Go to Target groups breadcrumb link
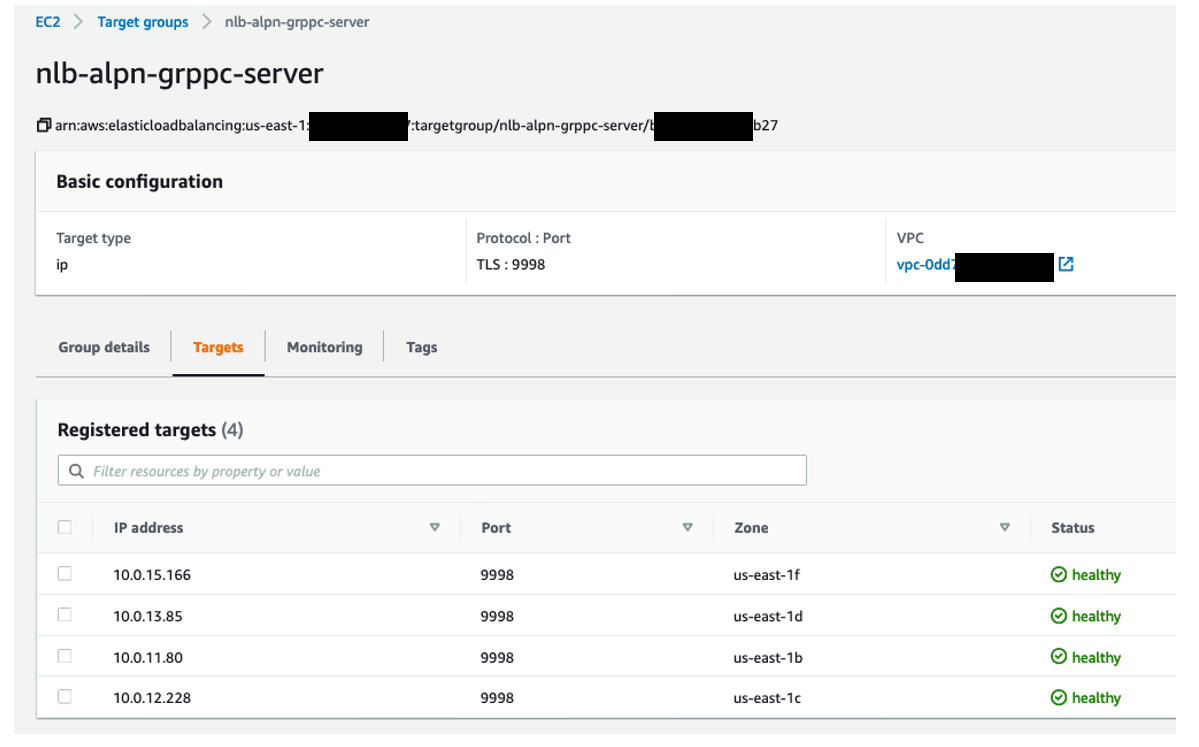This screenshot has width=1199, height=747. (142, 22)
